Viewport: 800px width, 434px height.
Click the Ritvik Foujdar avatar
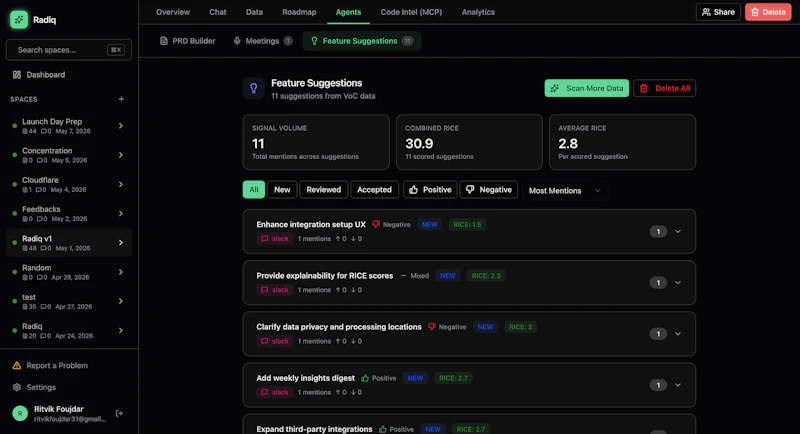20,413
